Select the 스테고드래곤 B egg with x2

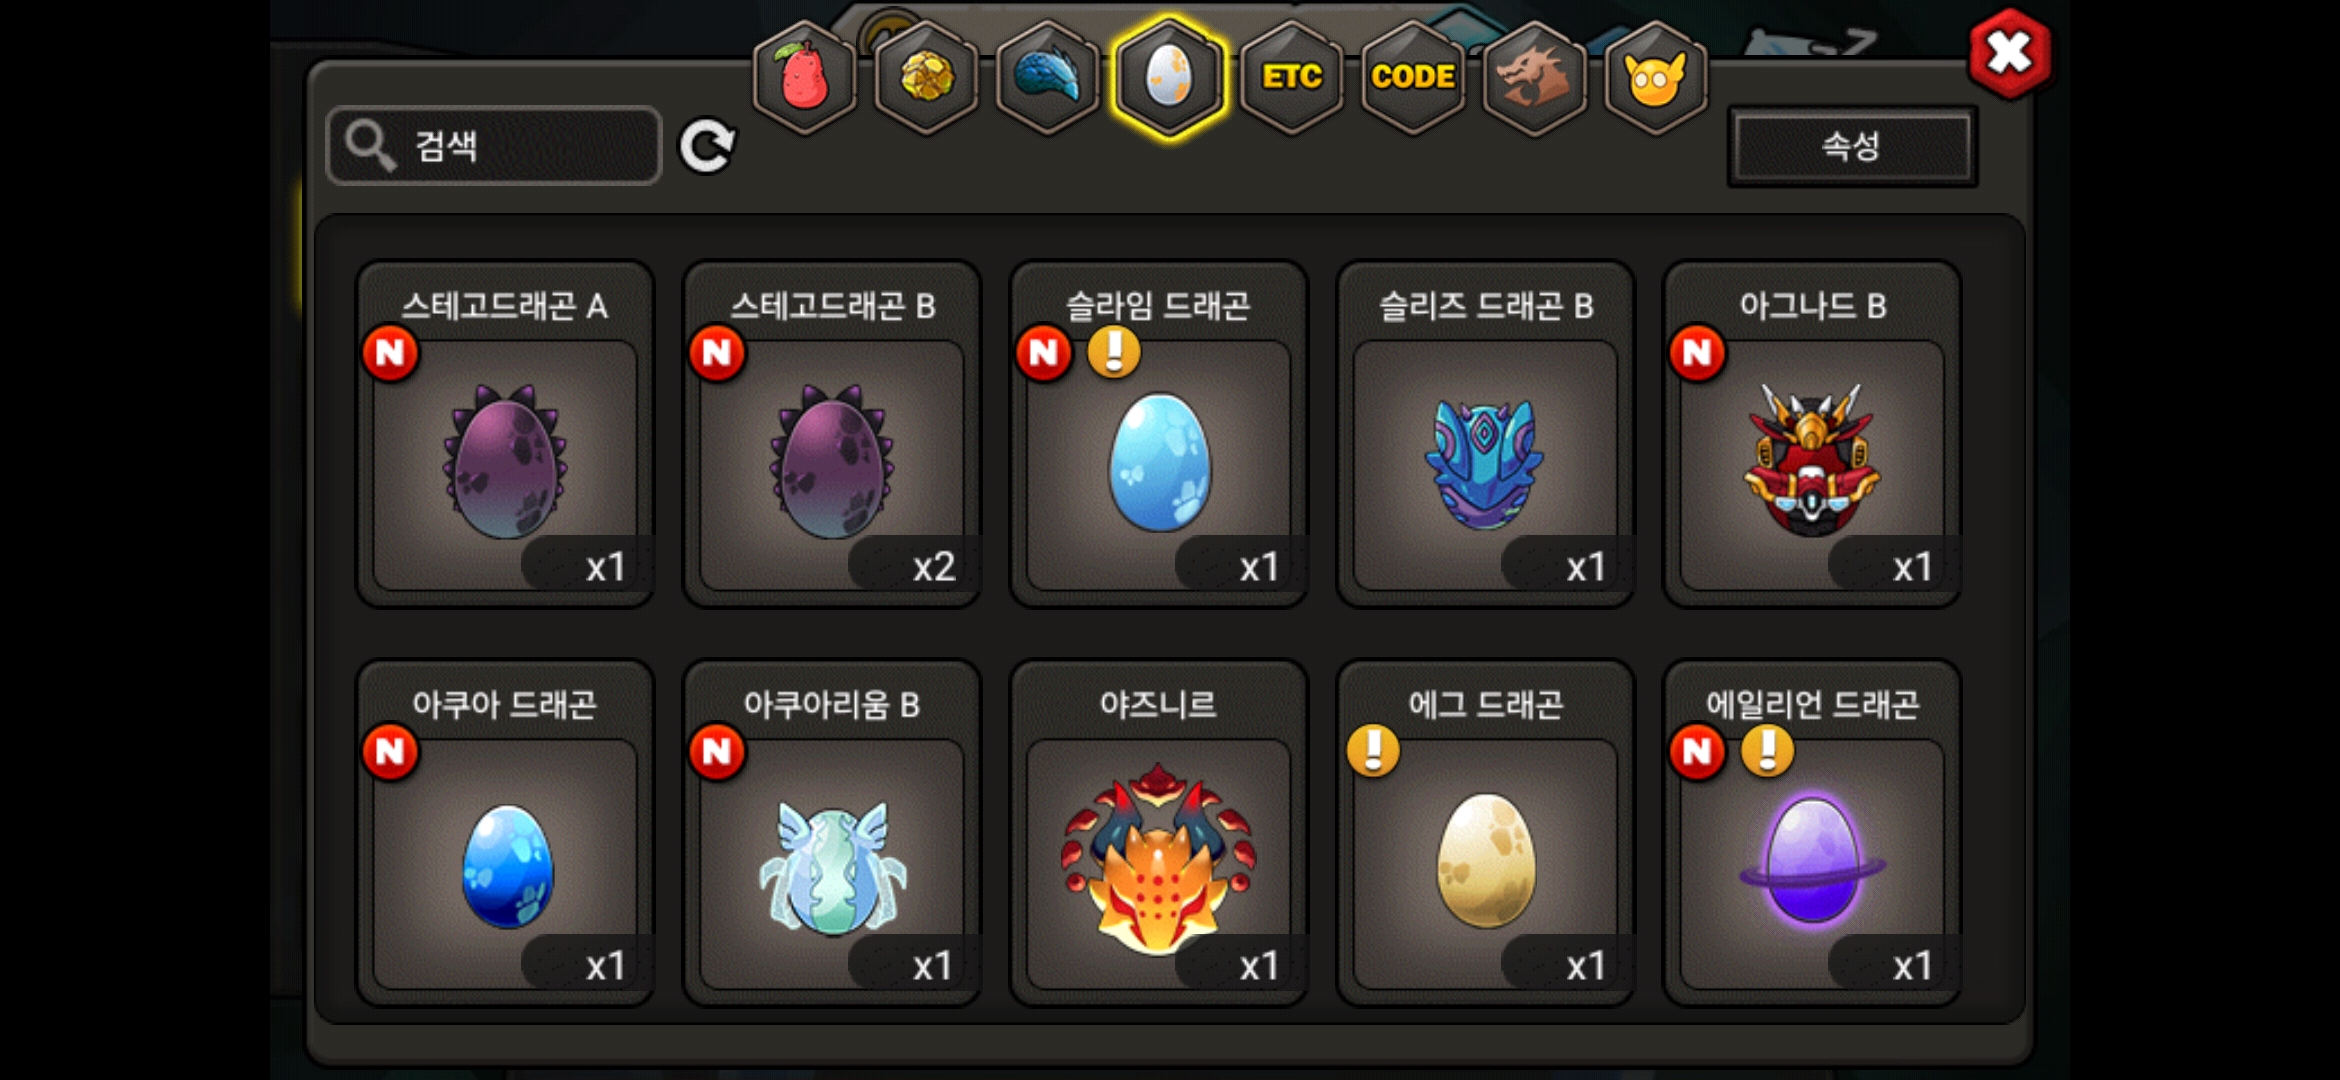tap(832, 434)
